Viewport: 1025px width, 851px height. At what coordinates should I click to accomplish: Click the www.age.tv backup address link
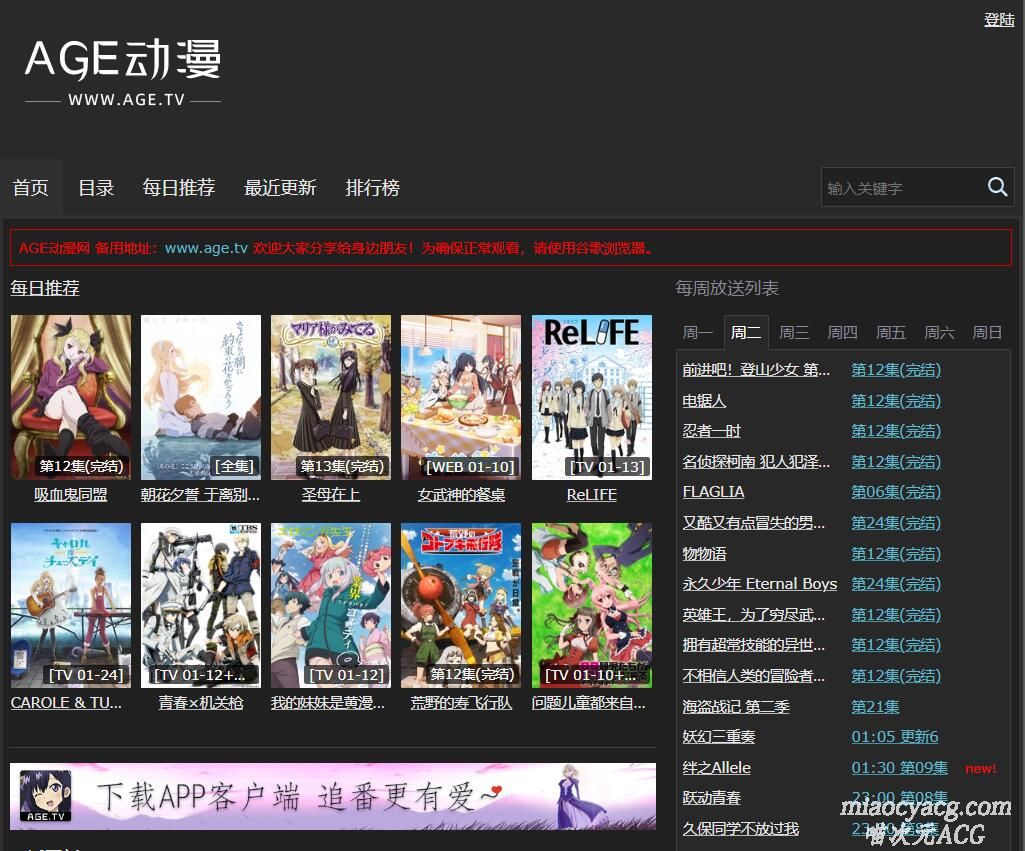(x=206, y=248)
